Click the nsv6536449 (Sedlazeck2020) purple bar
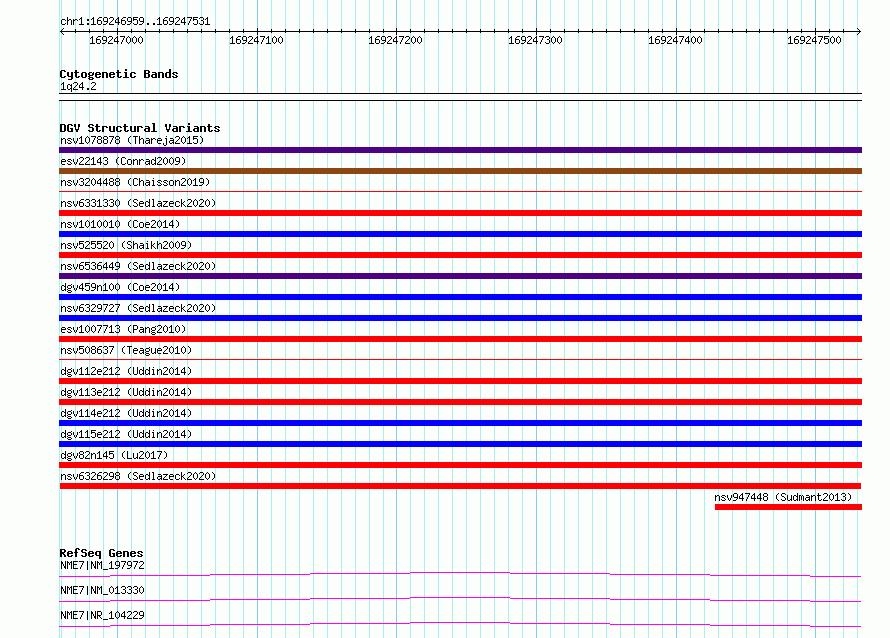The height and width of the screenshot is (638, 890). tap(460, 276)
